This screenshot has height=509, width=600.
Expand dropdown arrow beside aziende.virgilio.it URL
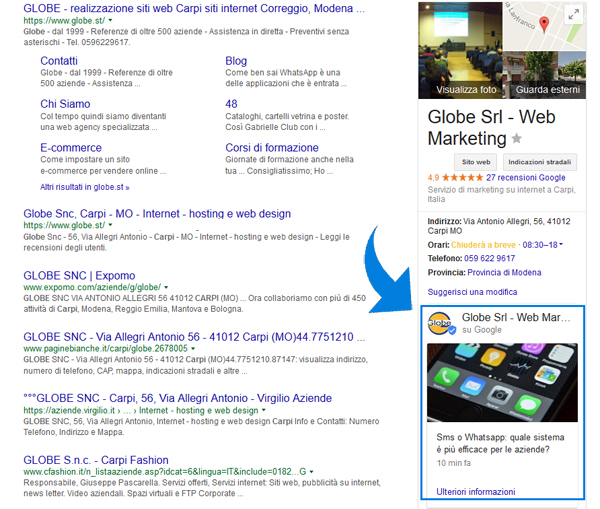(263, 410)
